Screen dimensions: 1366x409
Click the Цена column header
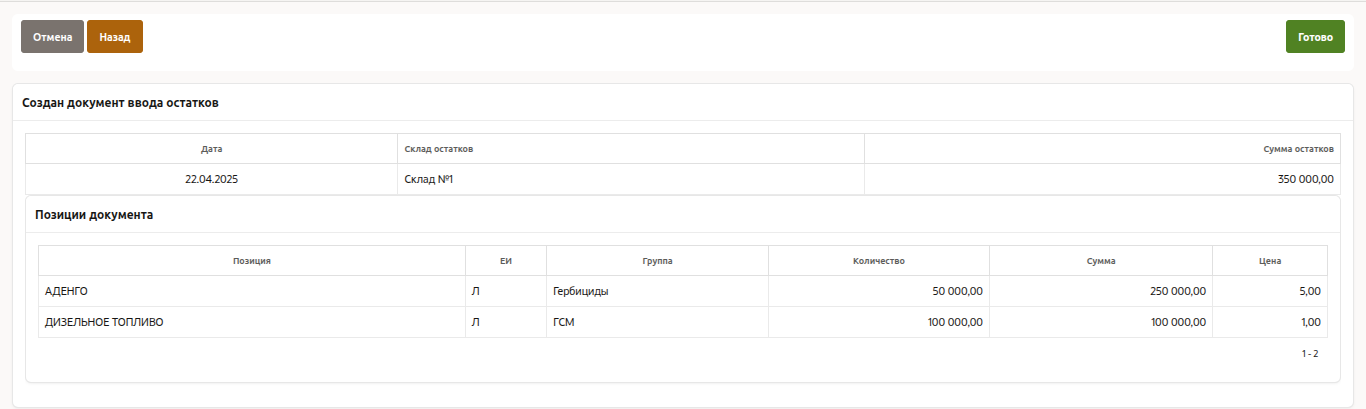coord(1270,261)
